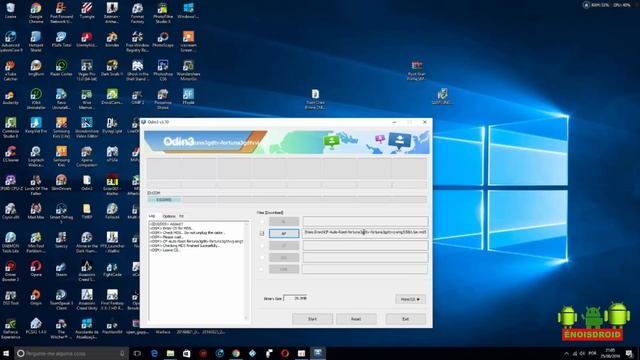The width and height of the screenshot is (640, 360).
Task: Launch IObit Uninstaller desktop icon
Action: tap(36, 99)
